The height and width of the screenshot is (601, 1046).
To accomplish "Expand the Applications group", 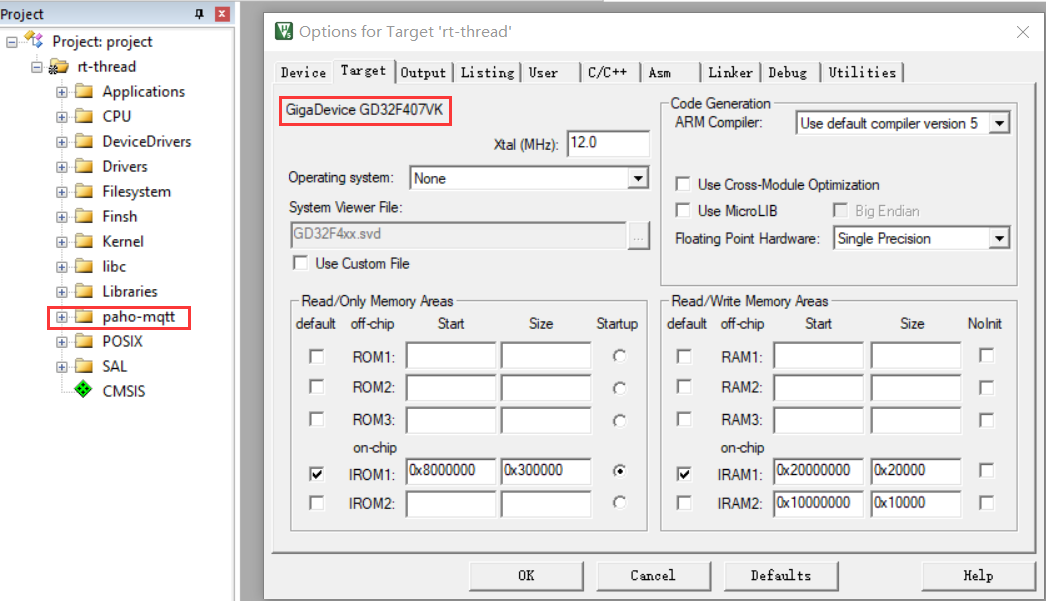I will [x=61, y=92].
